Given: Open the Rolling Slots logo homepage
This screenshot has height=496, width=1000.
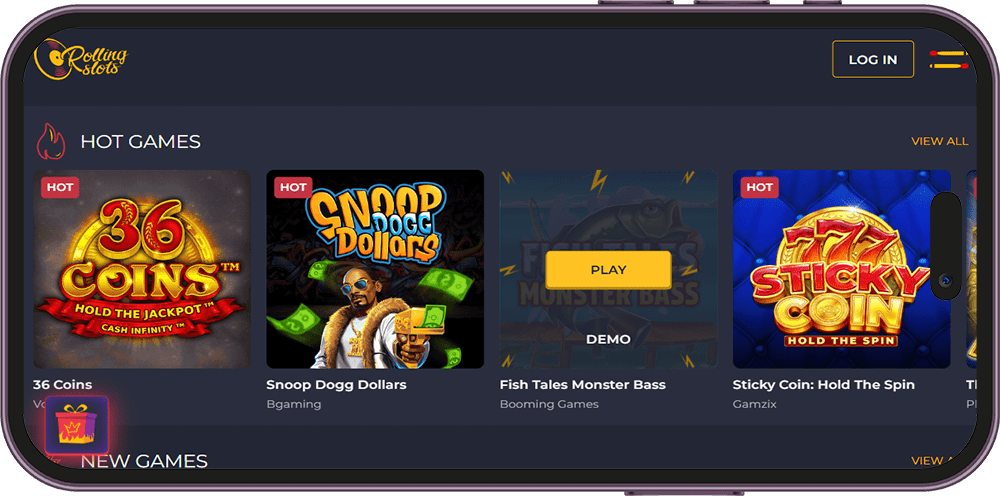Looking at the screenshot, I should [81, 59].
